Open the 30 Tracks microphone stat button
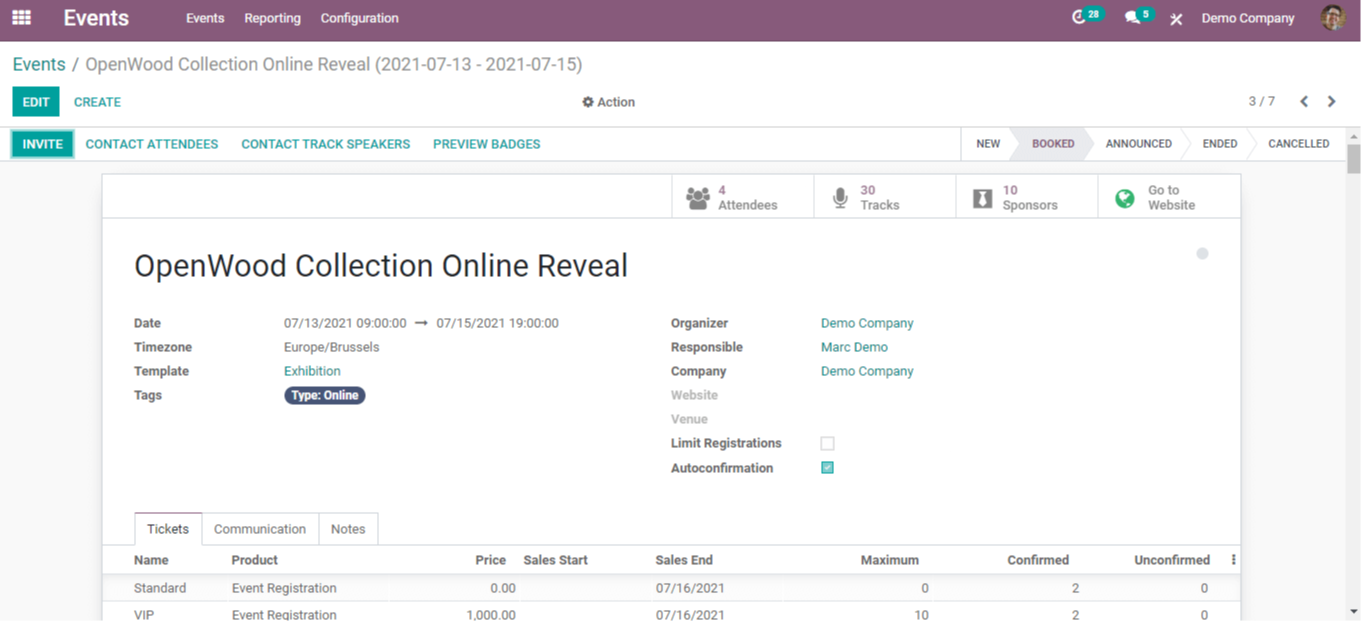 pyautogui.click(x=885, y=197)
